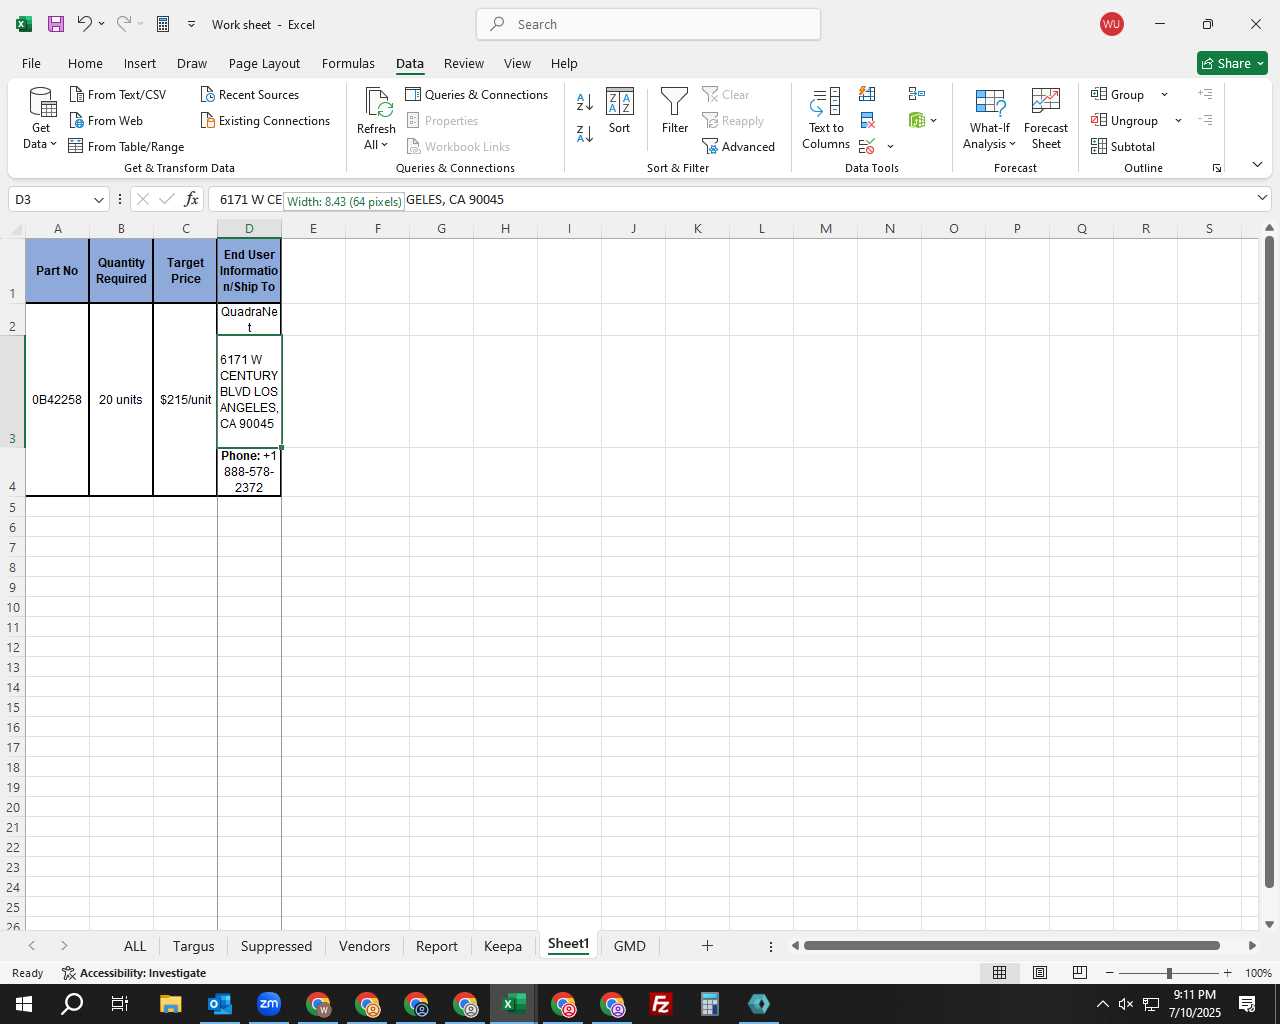This screenshot has height=1024, width=1280.
Task: Click the Undo arrow icon
Action: pos(85,24)
